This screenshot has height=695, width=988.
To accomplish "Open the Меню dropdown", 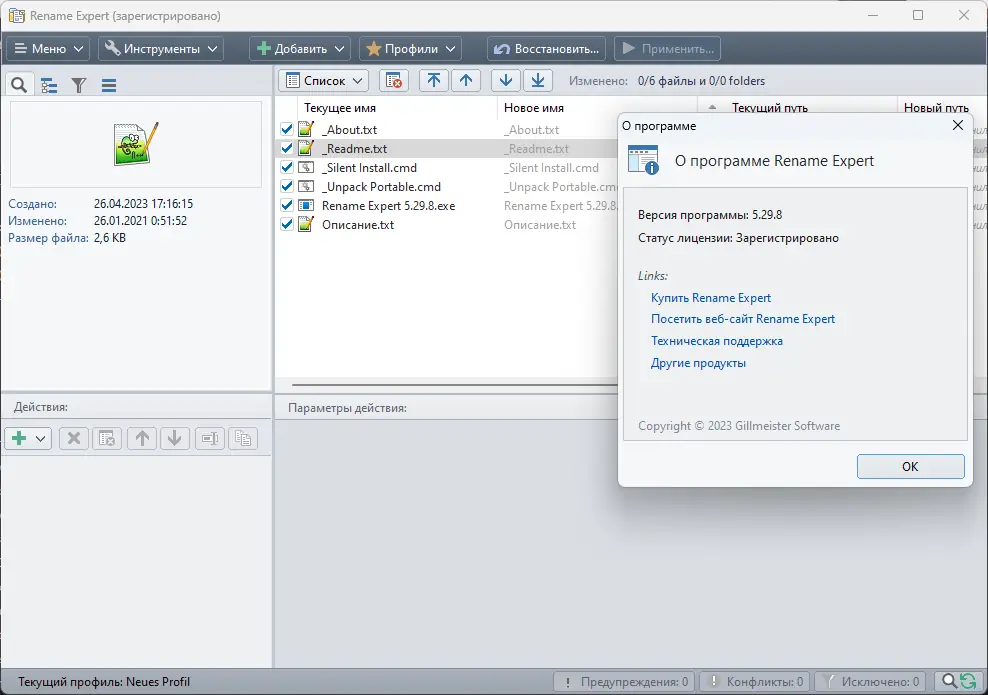I will tap(48, 49).
